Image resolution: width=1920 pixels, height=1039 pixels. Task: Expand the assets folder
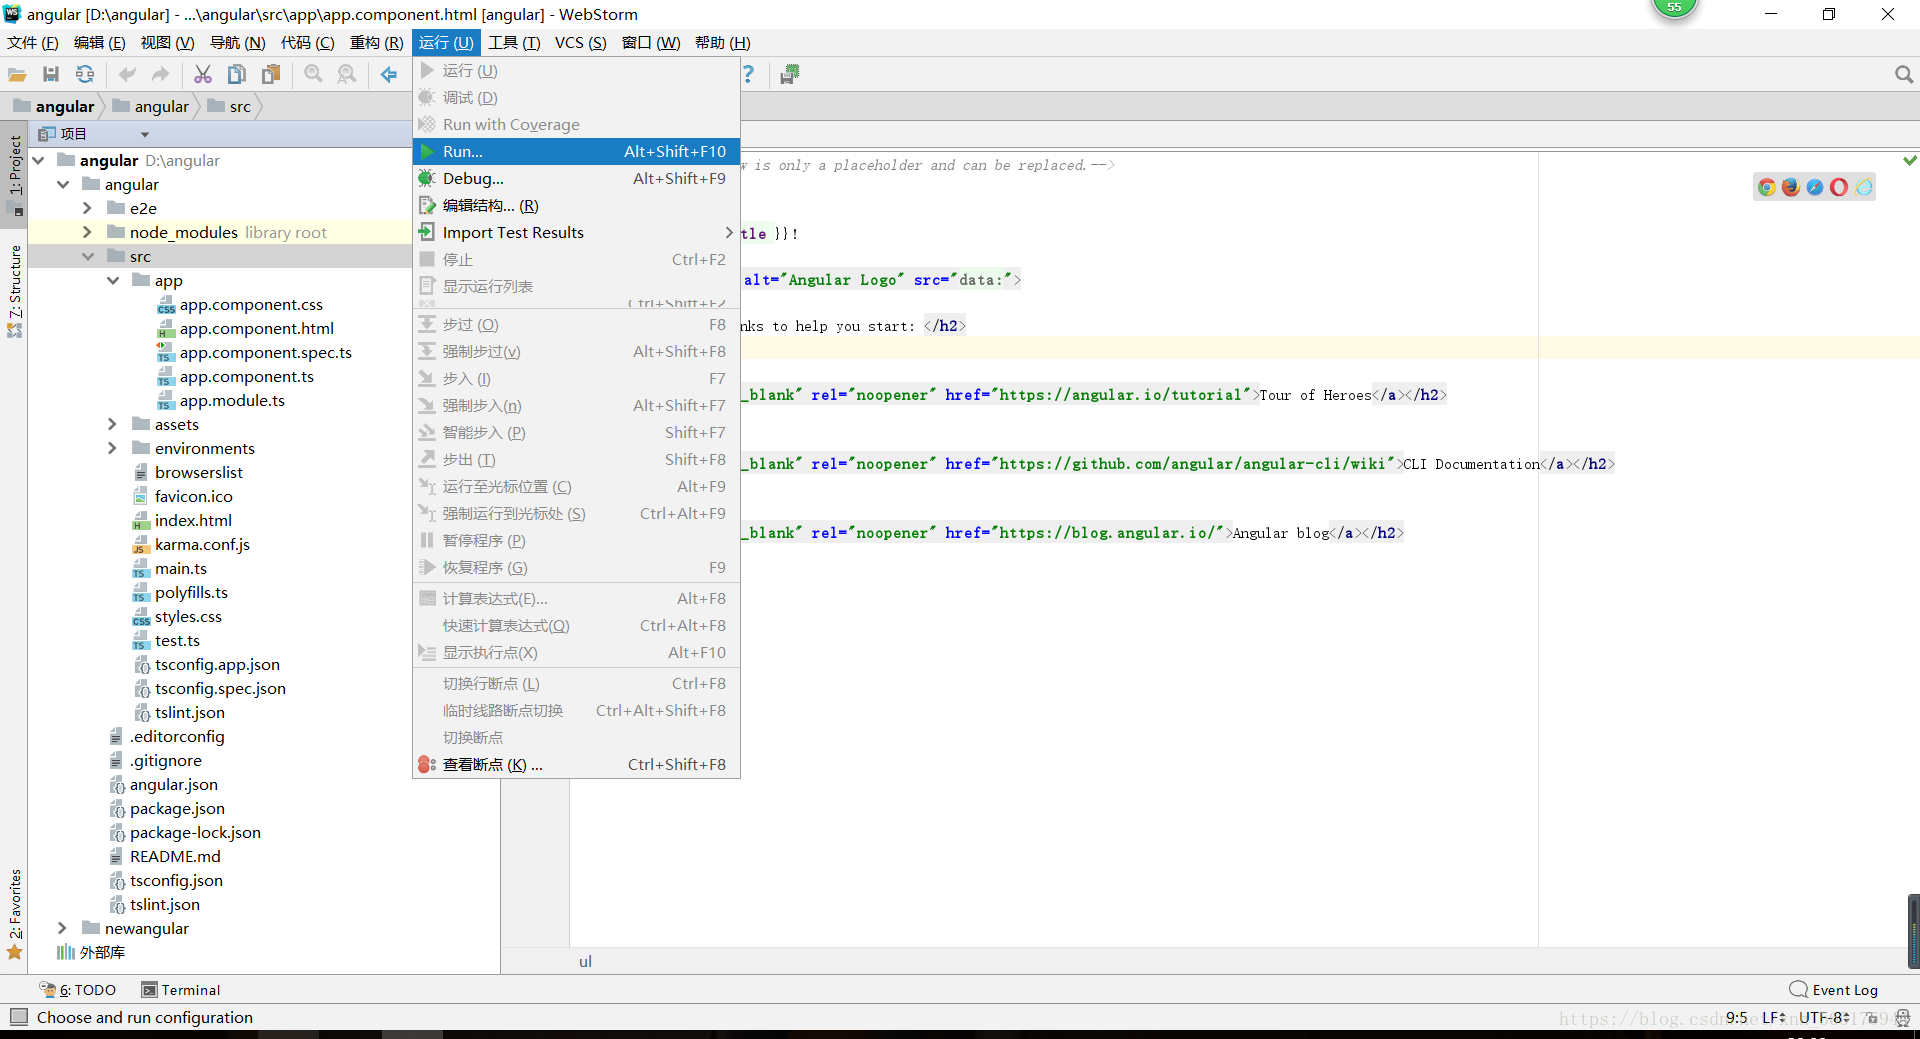point(112,424)
